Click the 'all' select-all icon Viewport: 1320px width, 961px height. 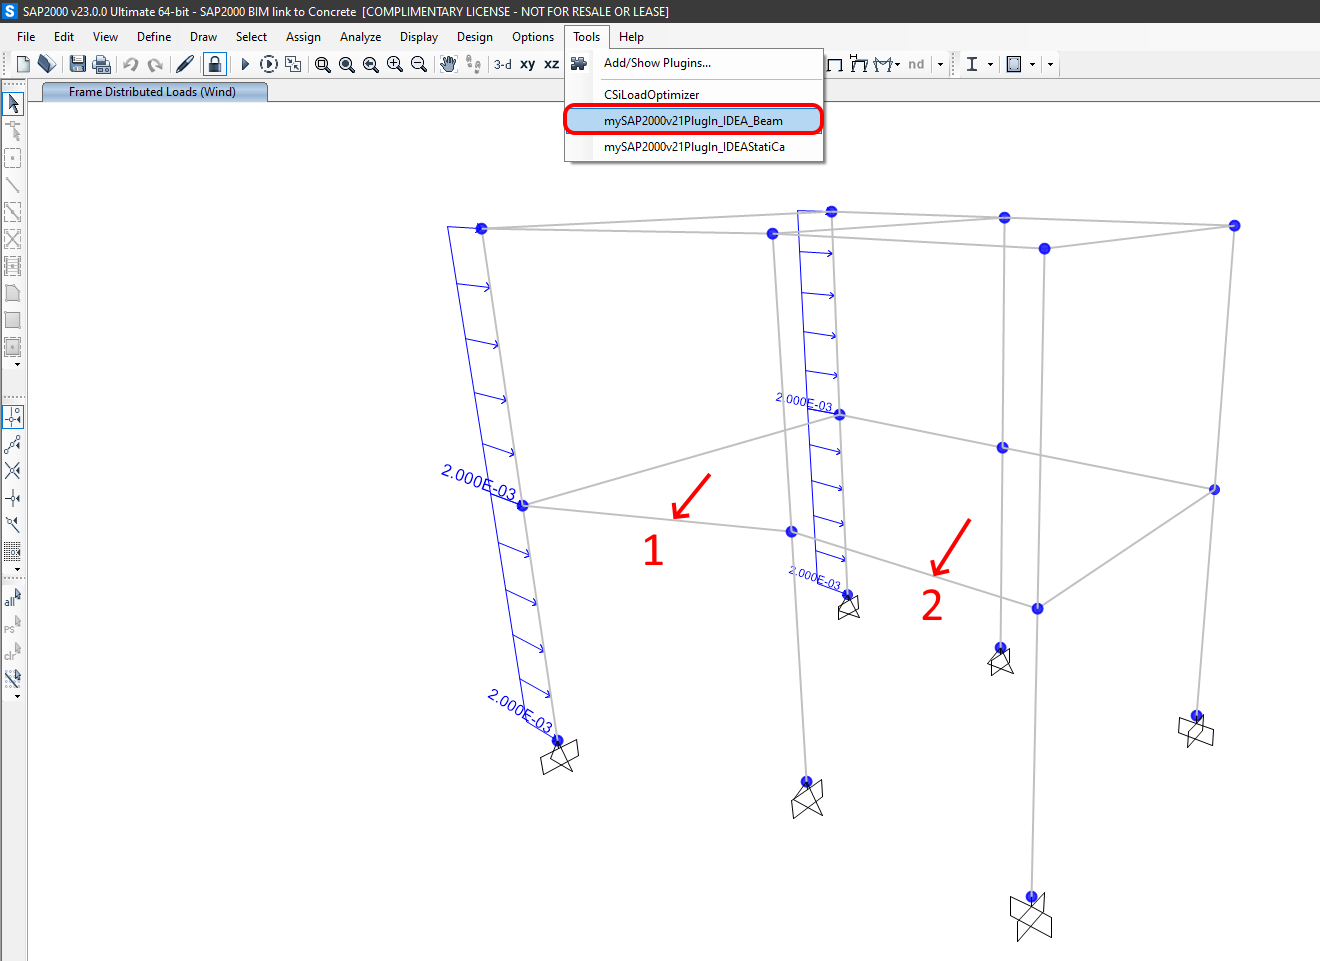coord(12,597)
